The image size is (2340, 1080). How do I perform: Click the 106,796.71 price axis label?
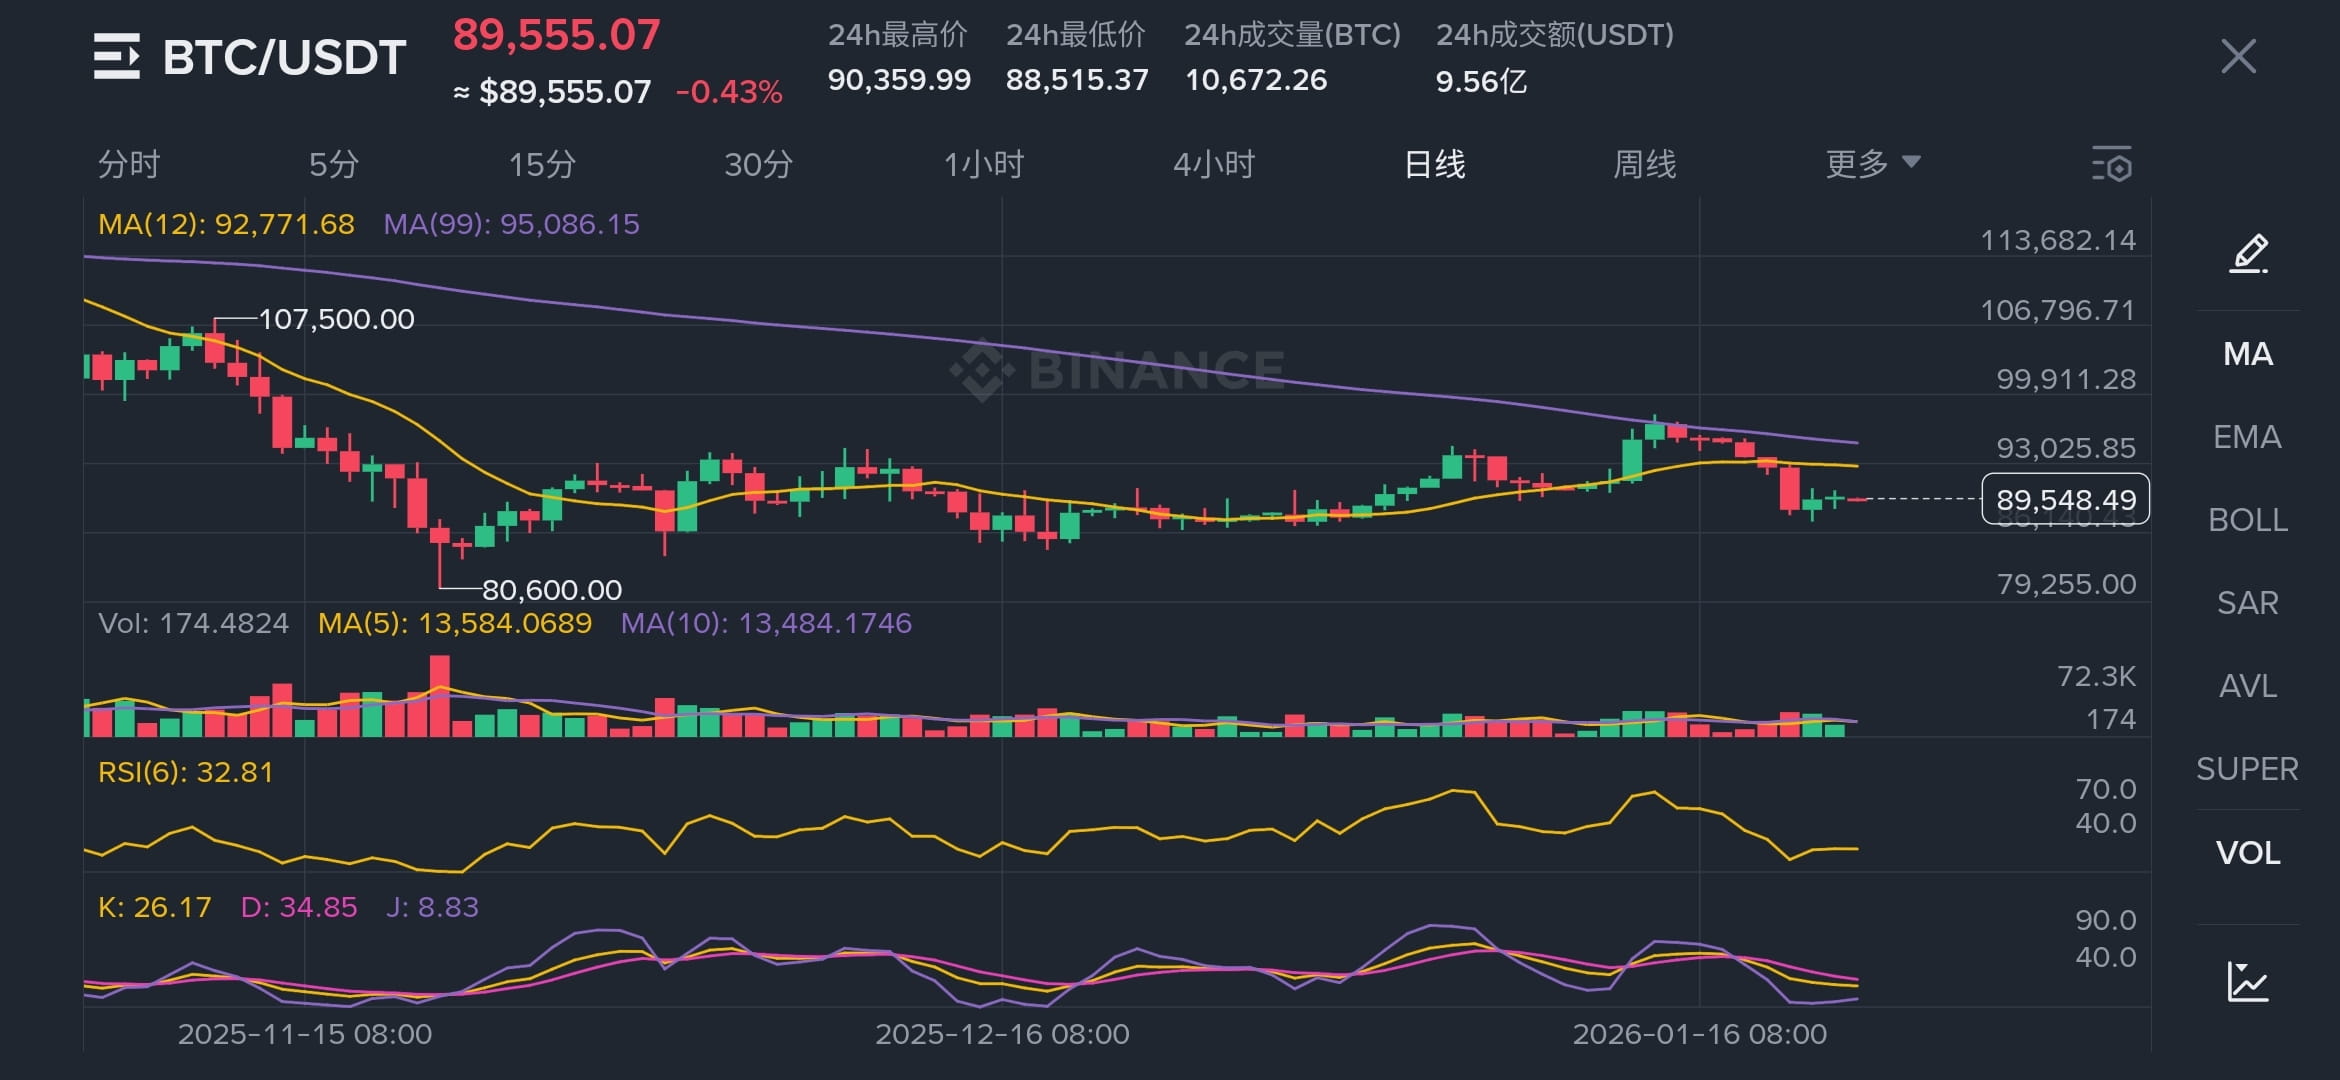[x=2058, y=310]
